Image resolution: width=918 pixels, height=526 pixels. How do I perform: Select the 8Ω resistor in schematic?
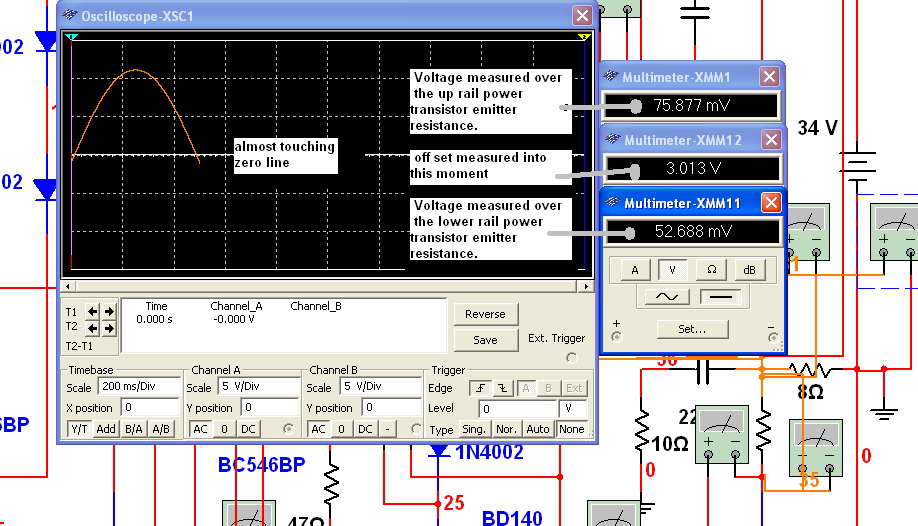tap(810, 370)
